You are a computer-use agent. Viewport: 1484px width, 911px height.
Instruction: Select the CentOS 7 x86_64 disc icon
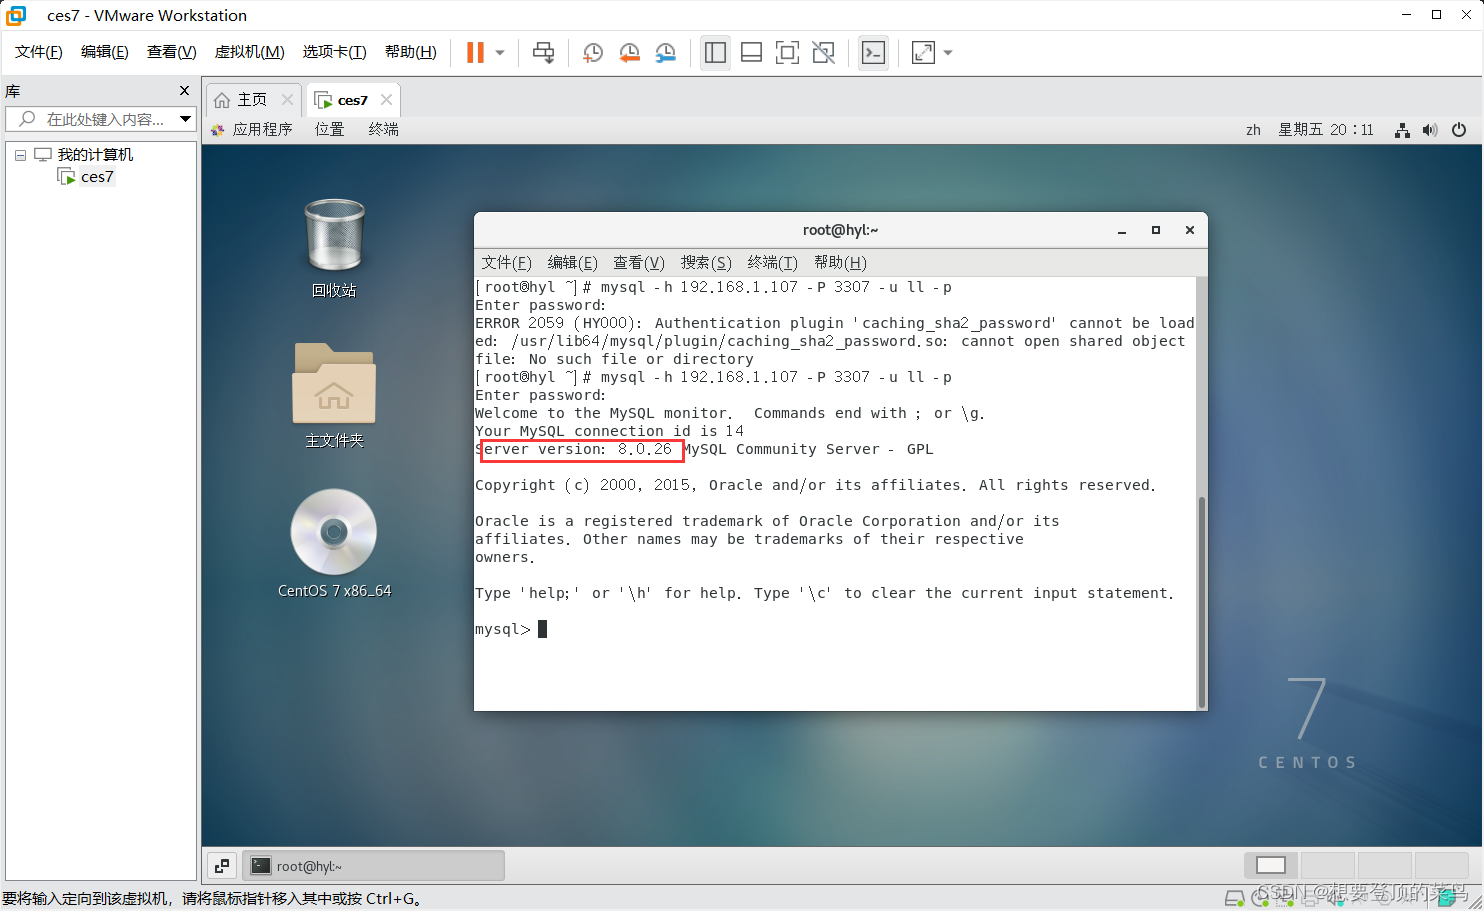[334, 543]
